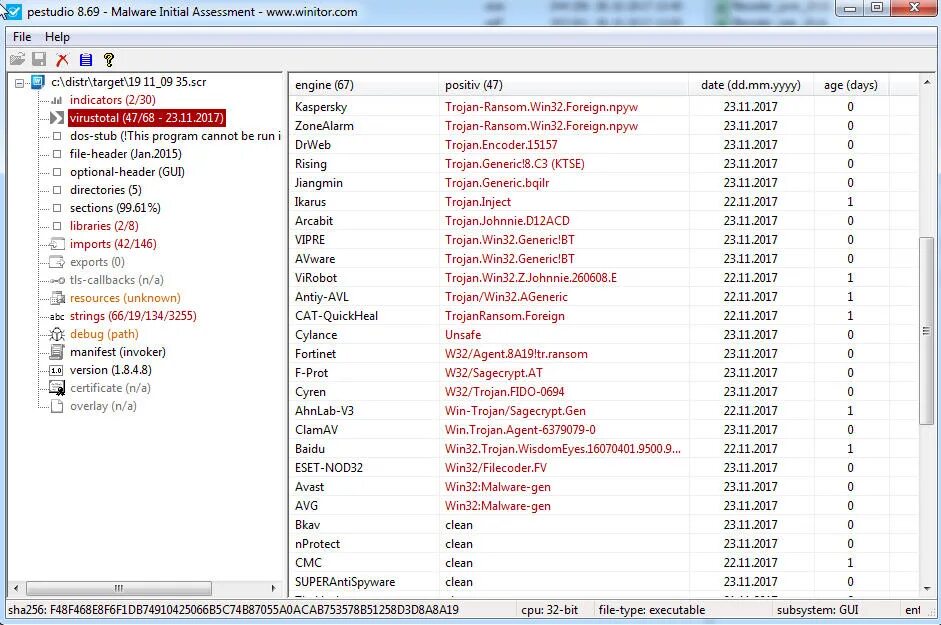This screenshot has height=625, width=941.
Task: Sort by the positiv (47) column header
Action: (564, 85)
